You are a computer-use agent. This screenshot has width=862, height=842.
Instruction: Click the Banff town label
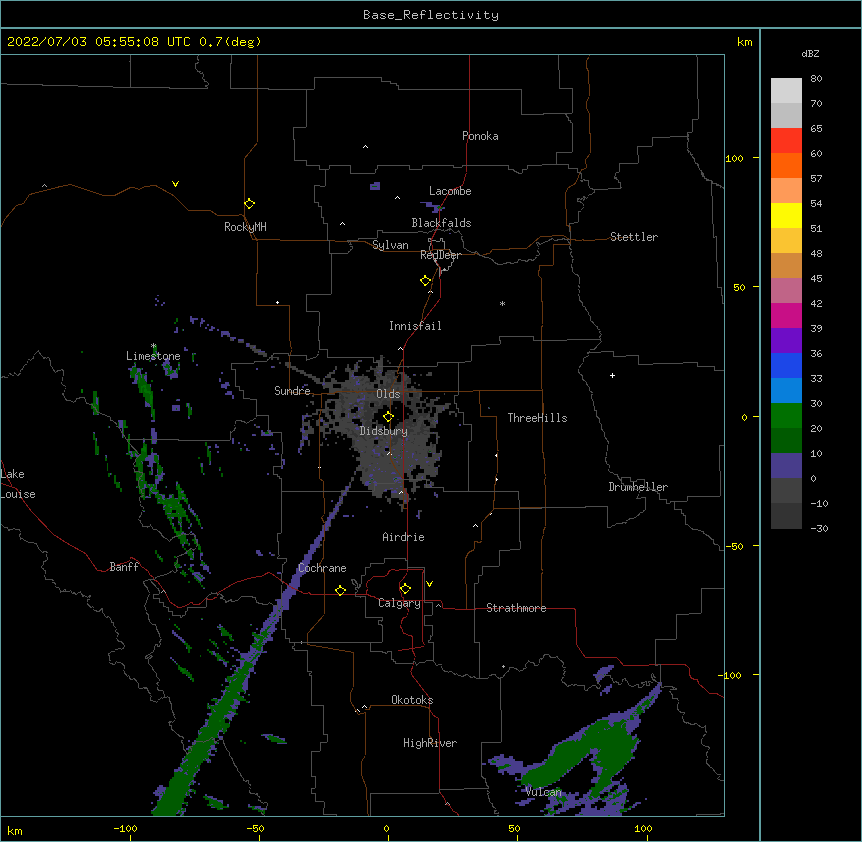(x=124, y=567)
